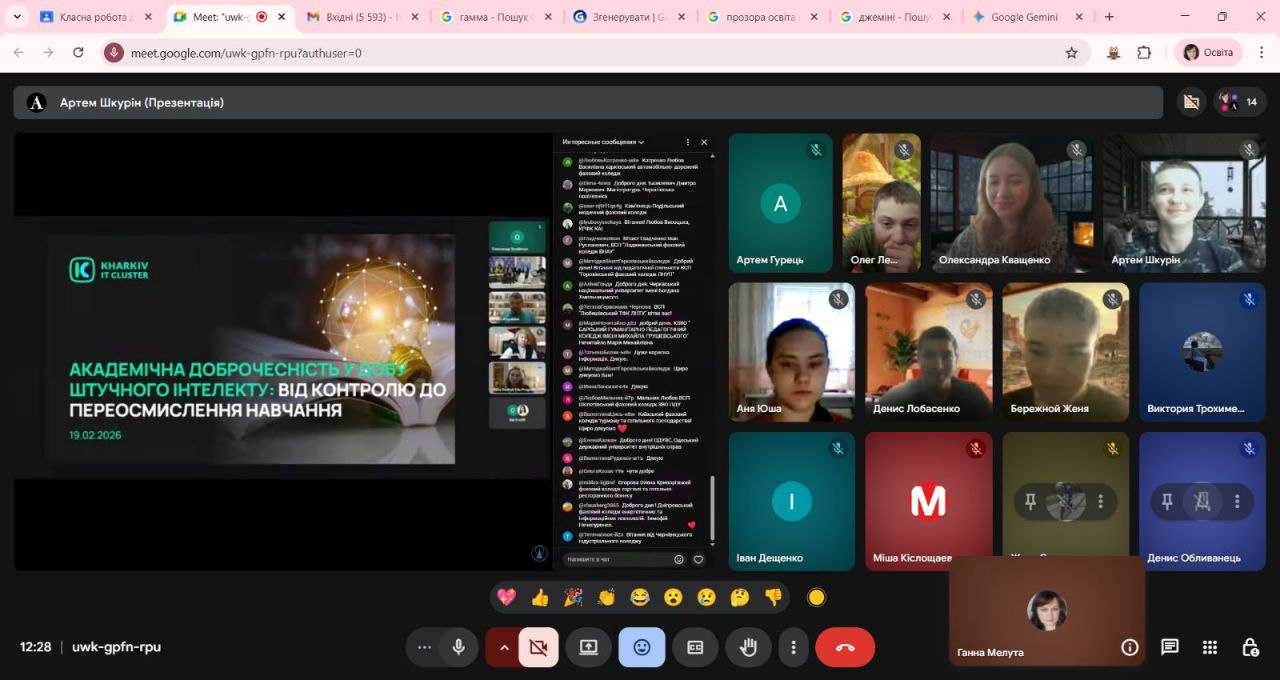
Task: Switch to the Google Gemini tab
Action: 1024,17
